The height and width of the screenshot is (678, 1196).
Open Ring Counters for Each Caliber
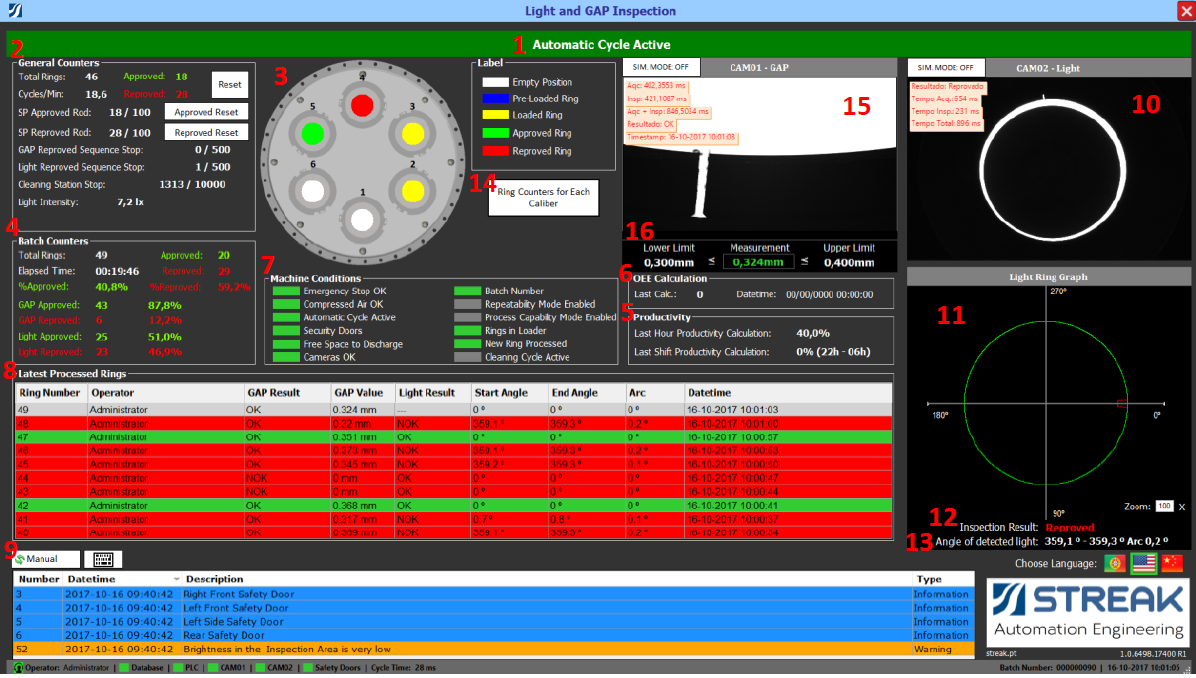click(543, 197)
